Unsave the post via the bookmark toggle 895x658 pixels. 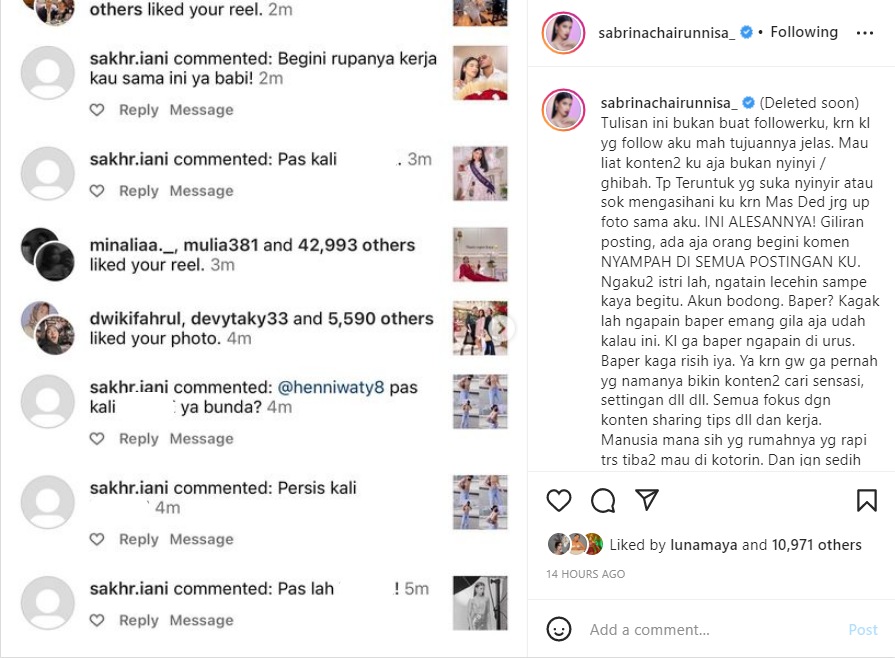[866, 500]
